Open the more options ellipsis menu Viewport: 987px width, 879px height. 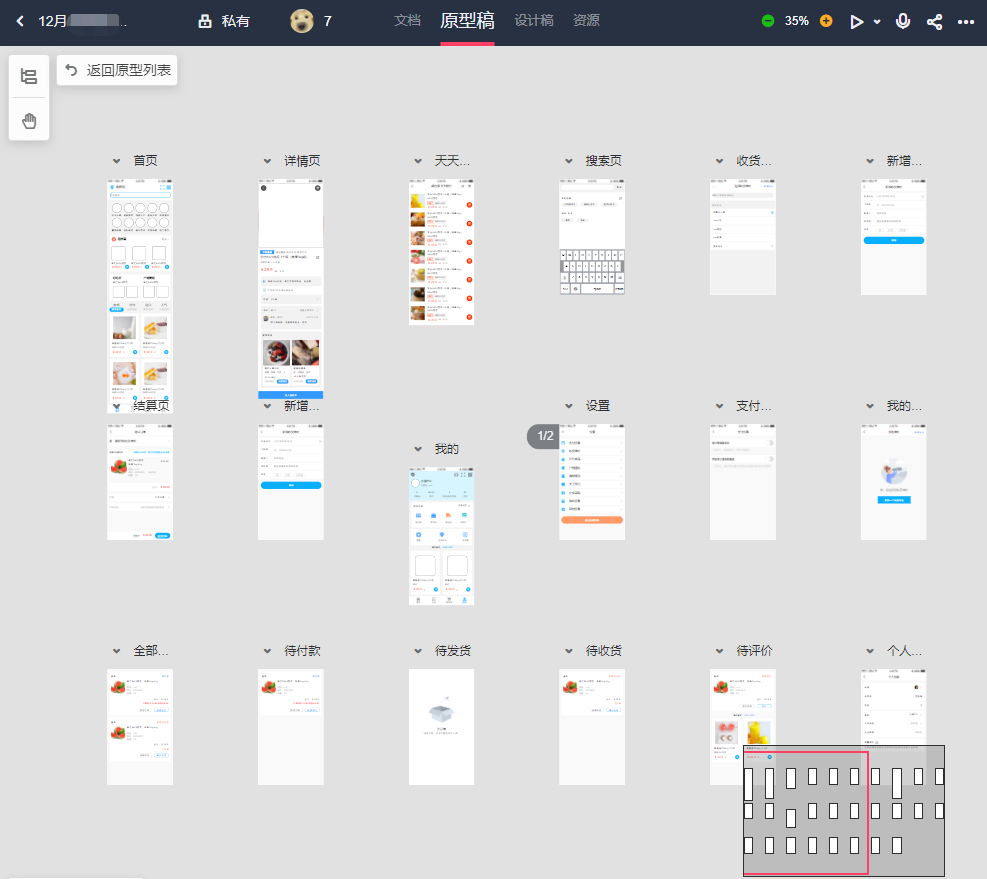[x=966, y=22]
